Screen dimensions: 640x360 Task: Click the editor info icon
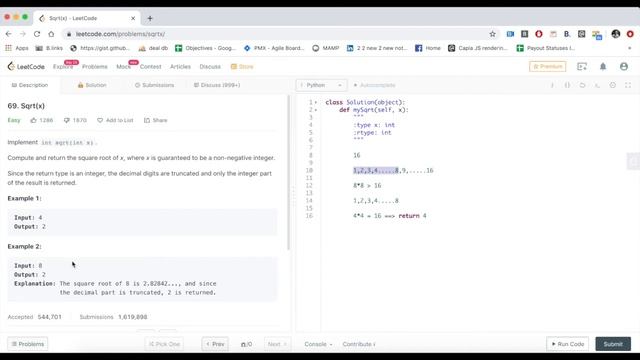tap(552, 85)
